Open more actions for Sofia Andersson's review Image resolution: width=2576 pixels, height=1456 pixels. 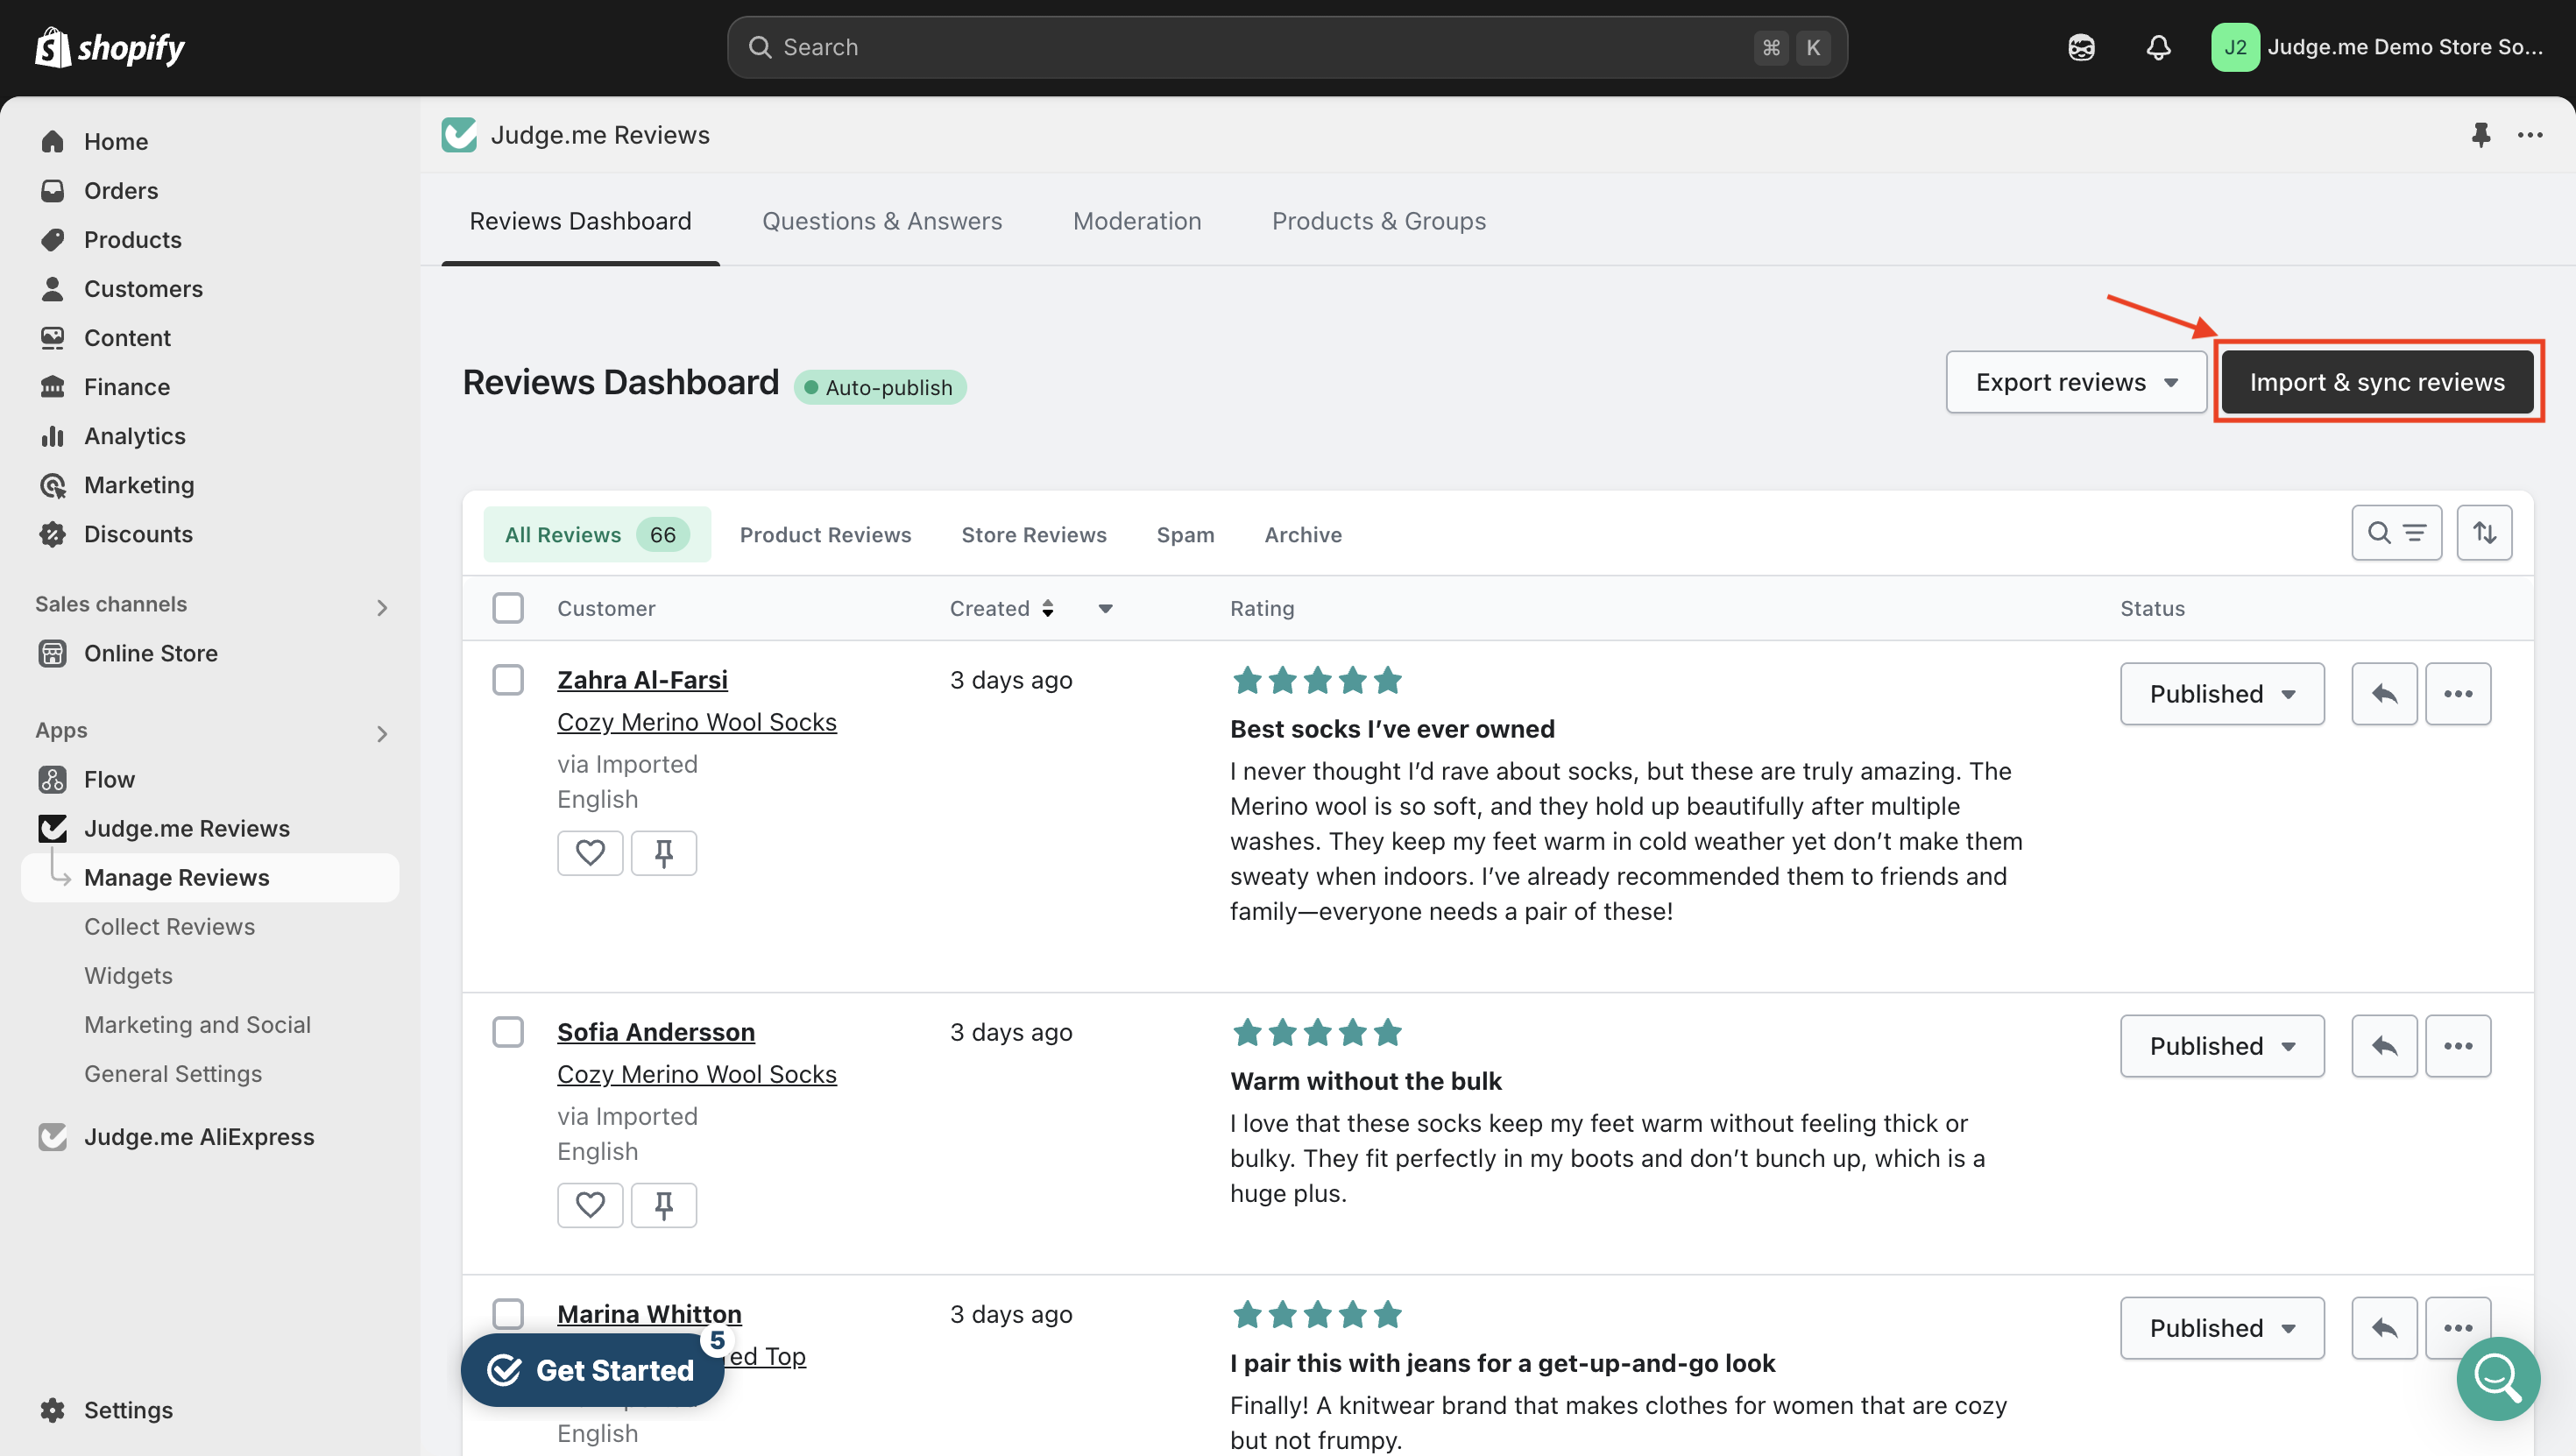coord(2458,1046)
